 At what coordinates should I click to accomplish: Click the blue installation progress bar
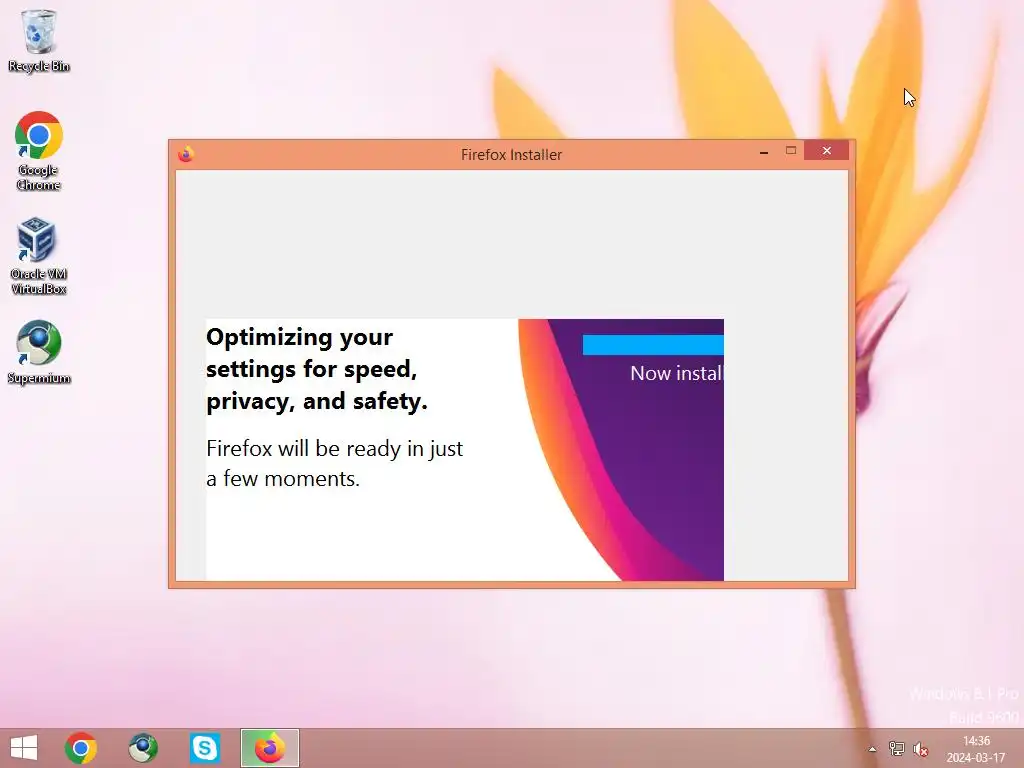[653, 345]
